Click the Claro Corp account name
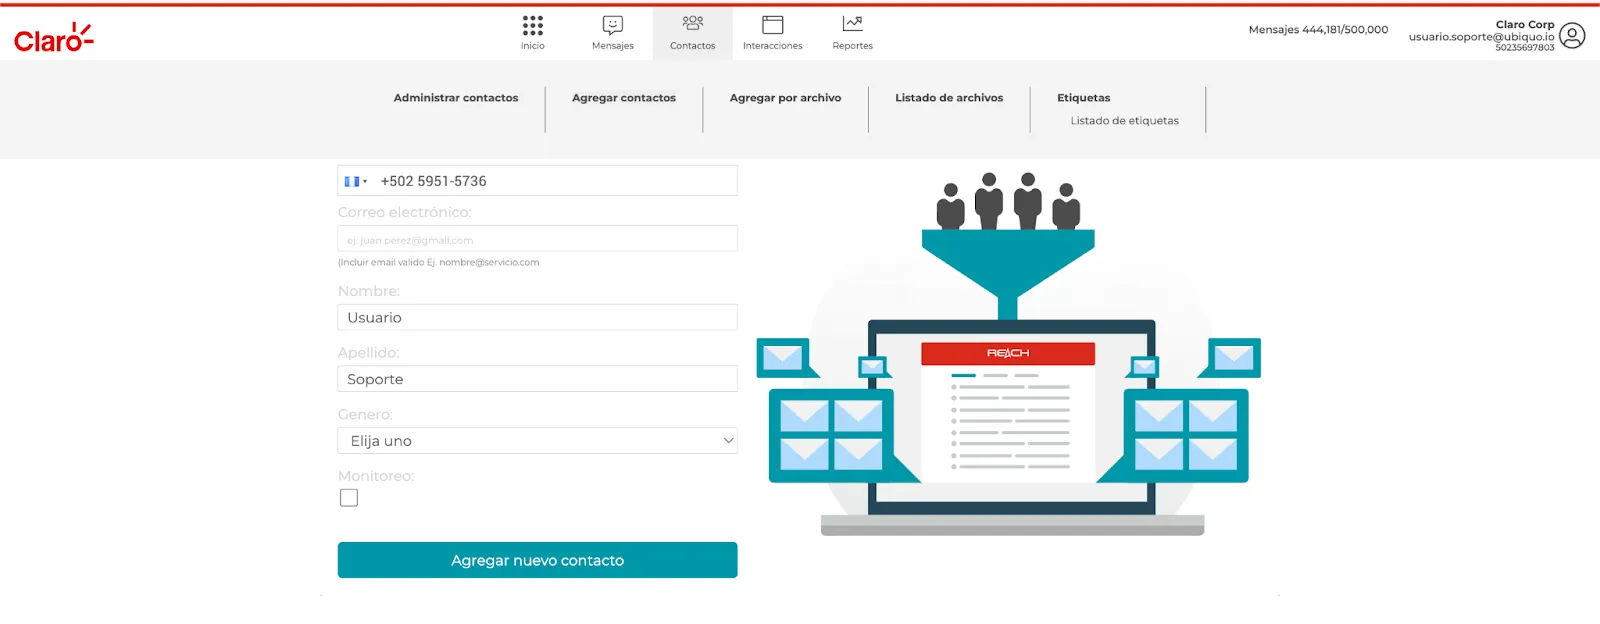The height and width of the screenshot is (624, 1600). pos(1525,24)
